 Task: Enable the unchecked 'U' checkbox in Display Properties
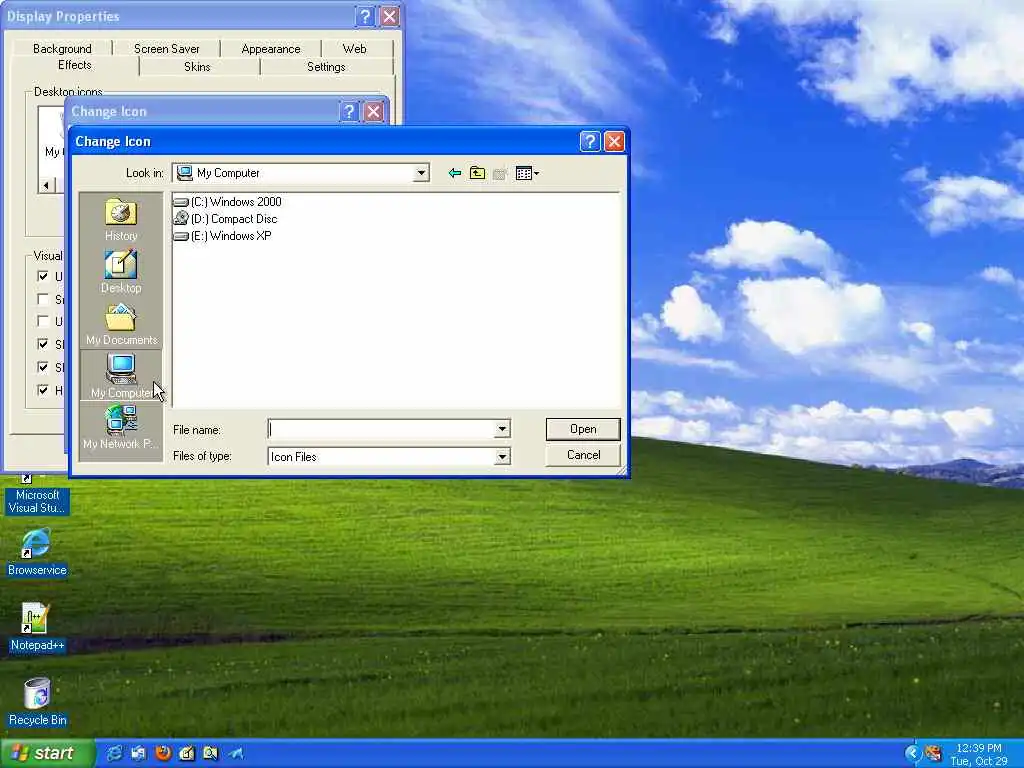[43, 321]
